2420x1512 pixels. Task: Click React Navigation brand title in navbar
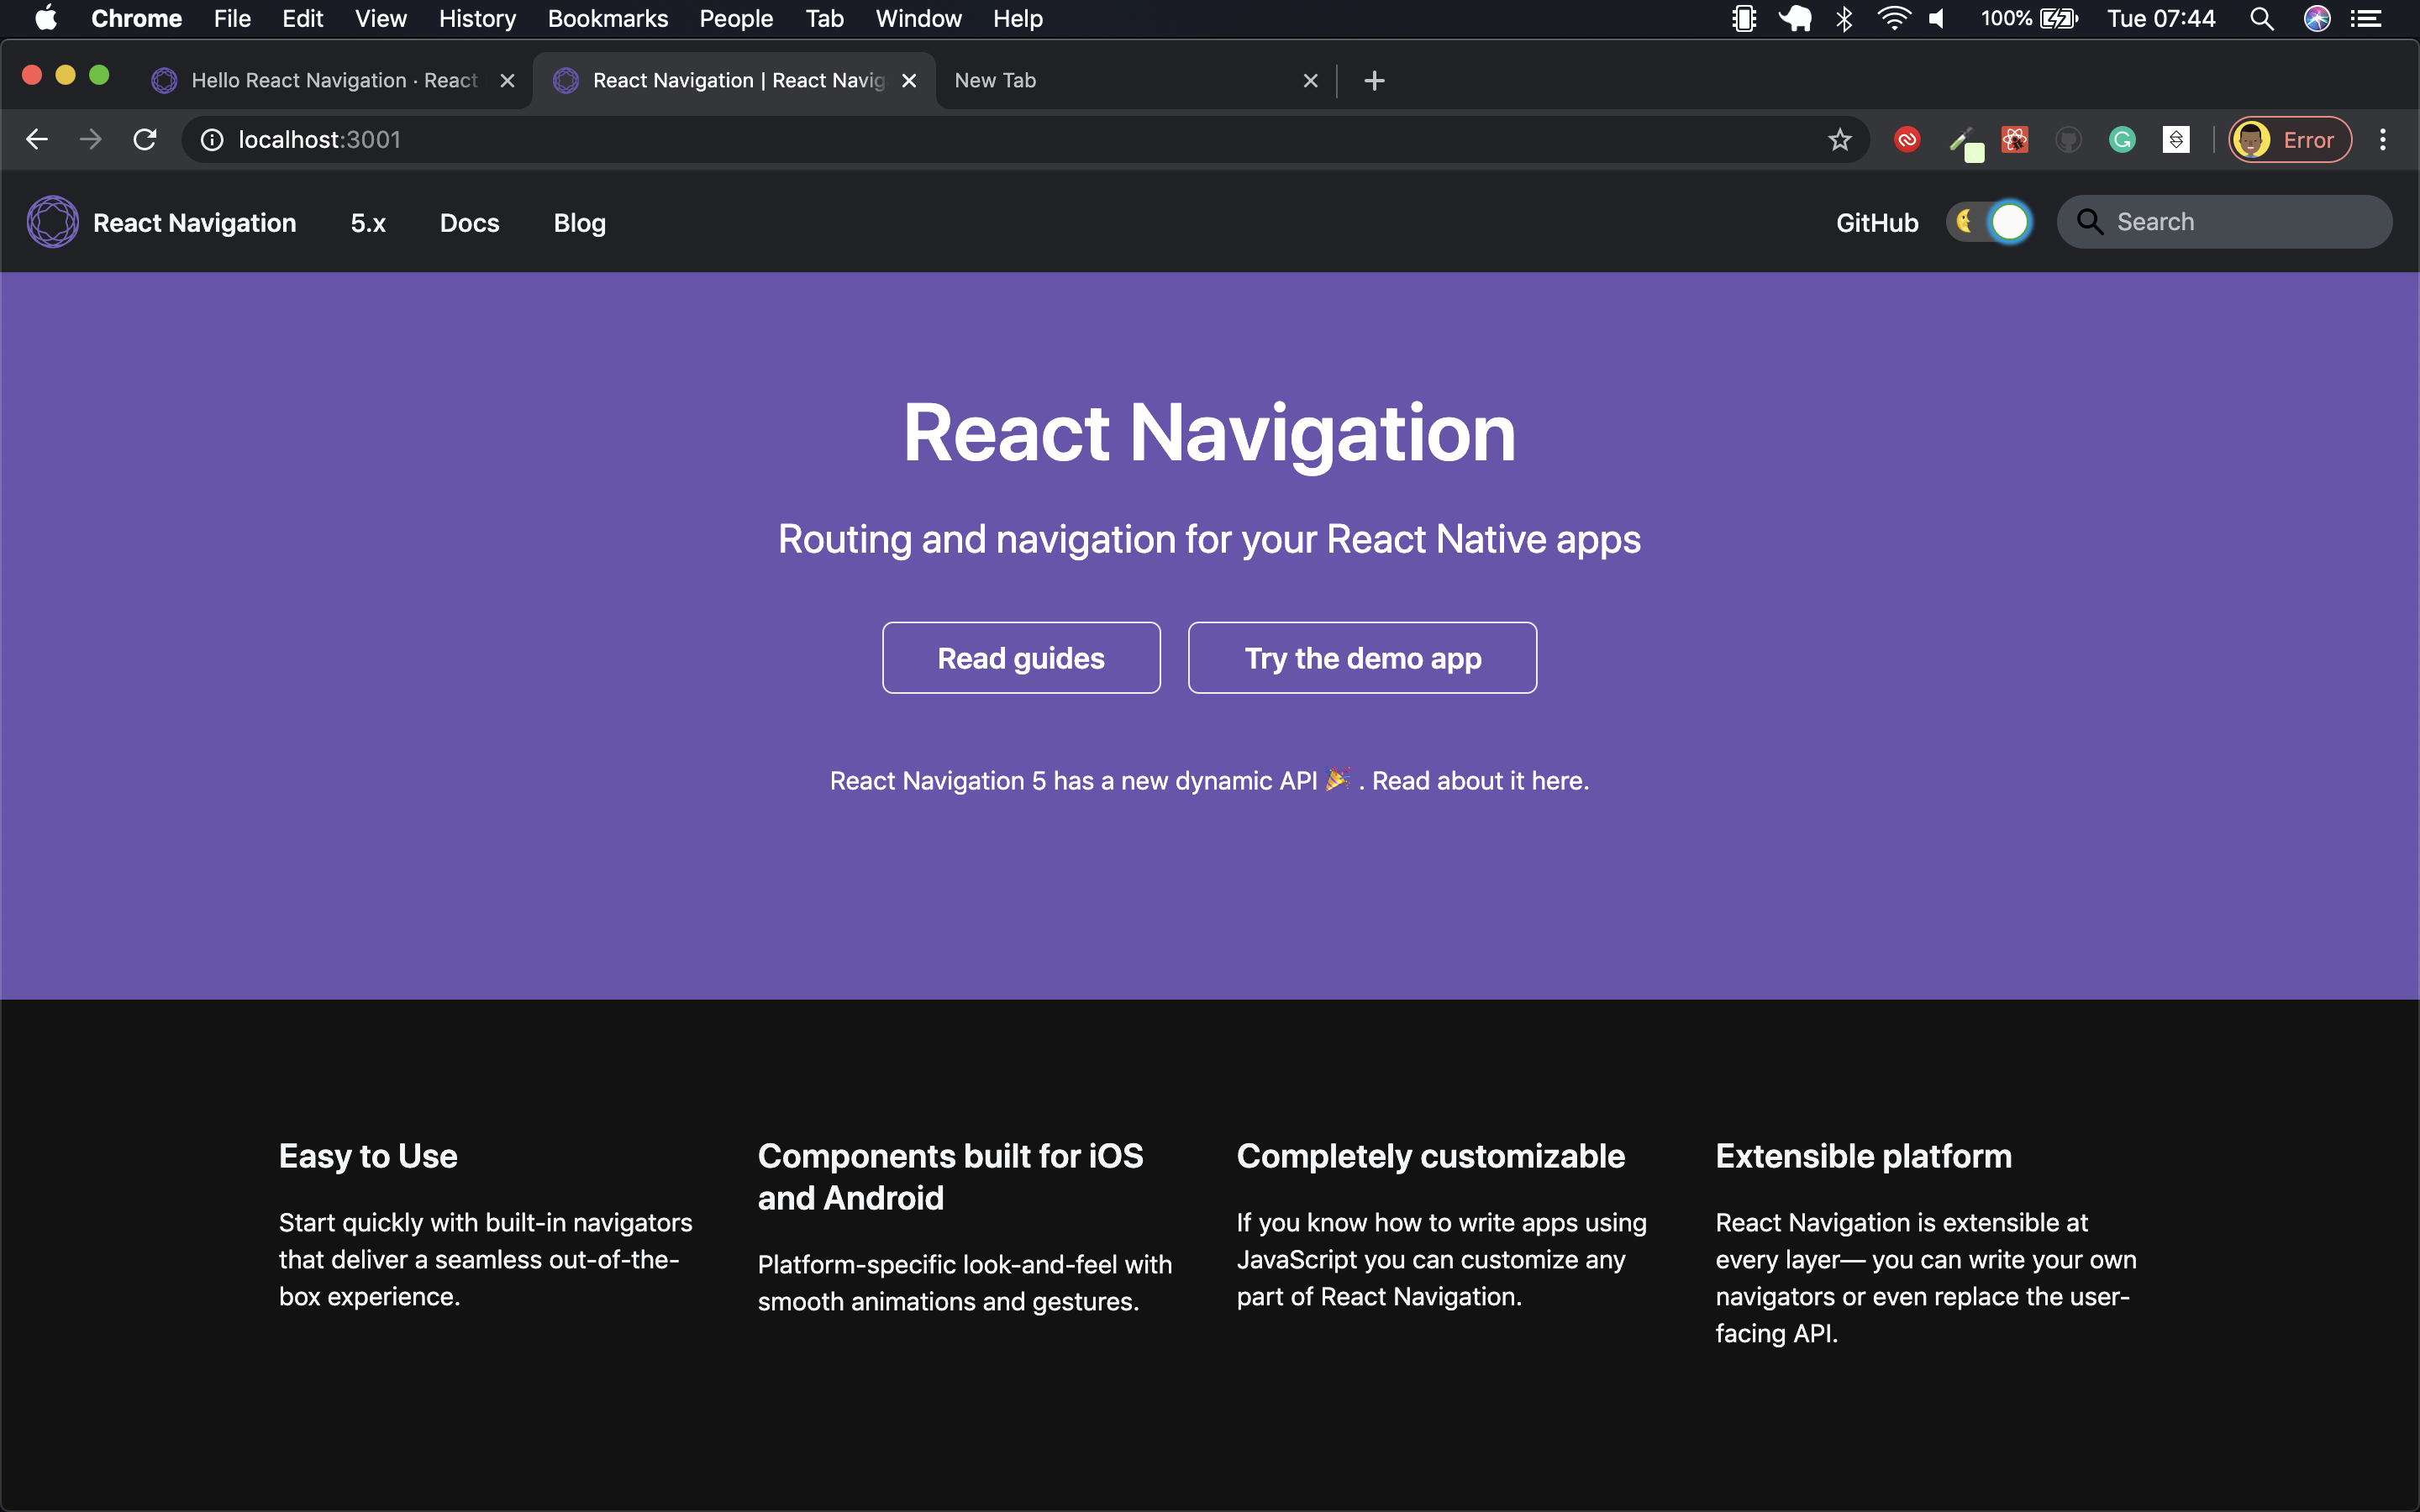tap(194, 223)
